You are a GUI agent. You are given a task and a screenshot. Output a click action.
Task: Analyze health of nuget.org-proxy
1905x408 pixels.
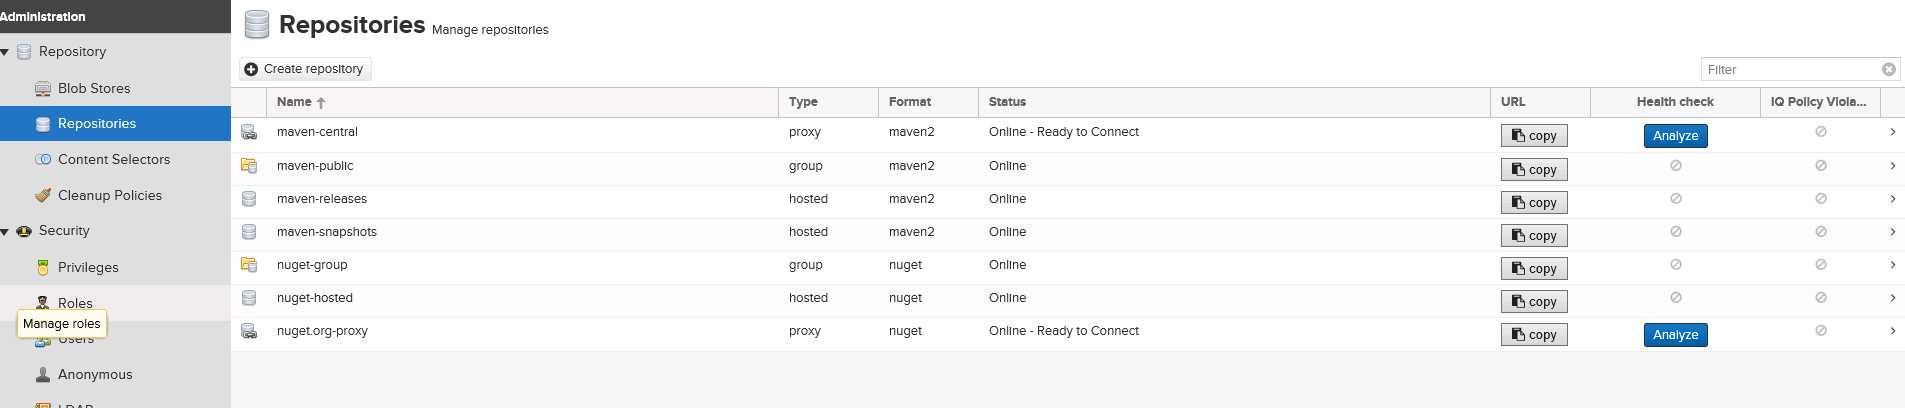point(1675,335)
